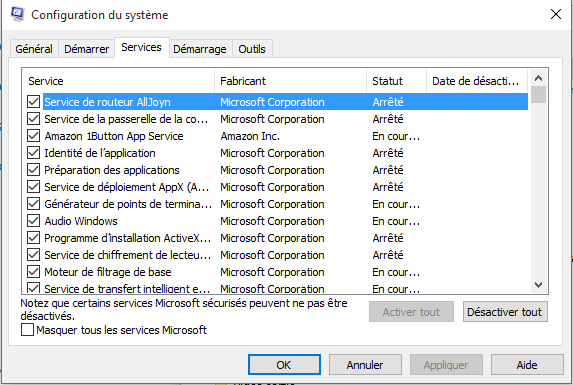Cancel changes with Annuler

click(x=365, y=365)
